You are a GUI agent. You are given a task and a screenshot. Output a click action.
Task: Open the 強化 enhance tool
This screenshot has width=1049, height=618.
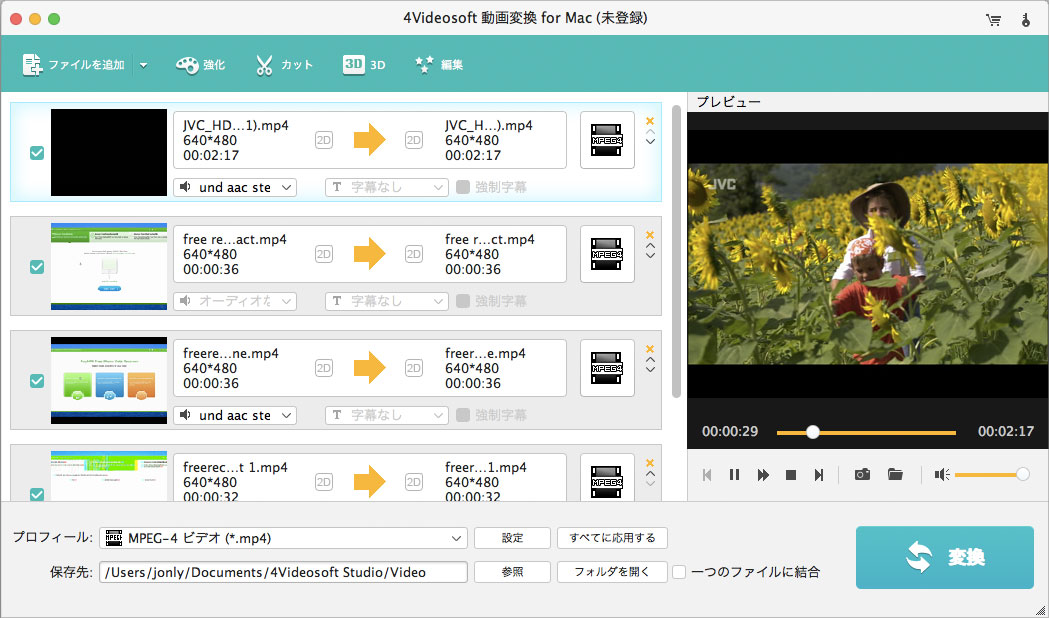point(200,65)
